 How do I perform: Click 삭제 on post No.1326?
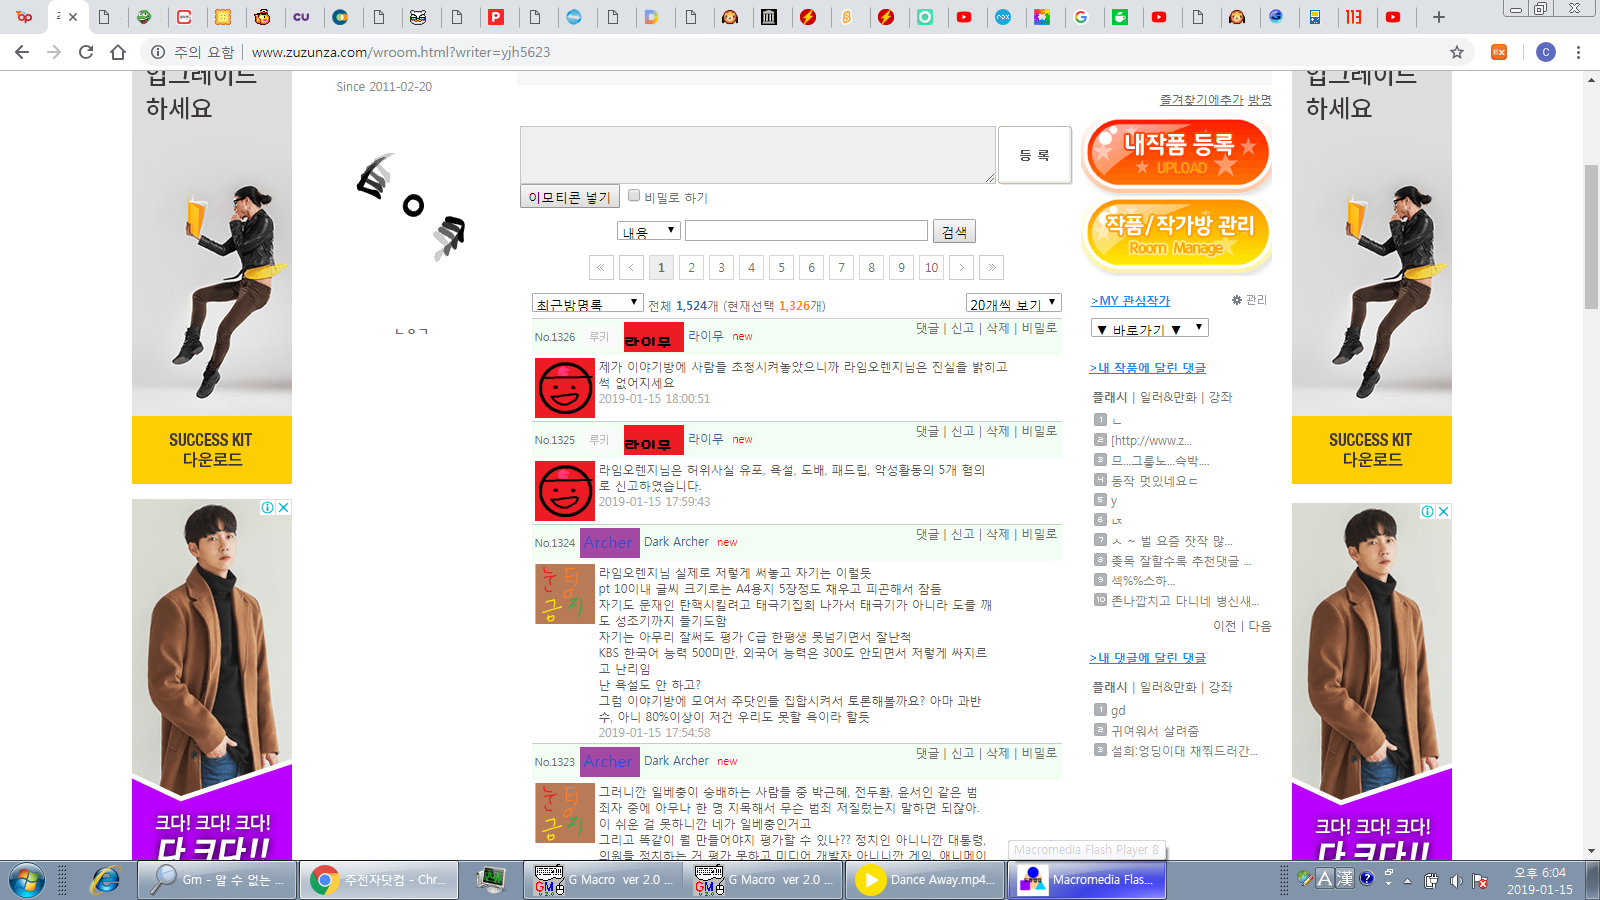tap(997, 328)
